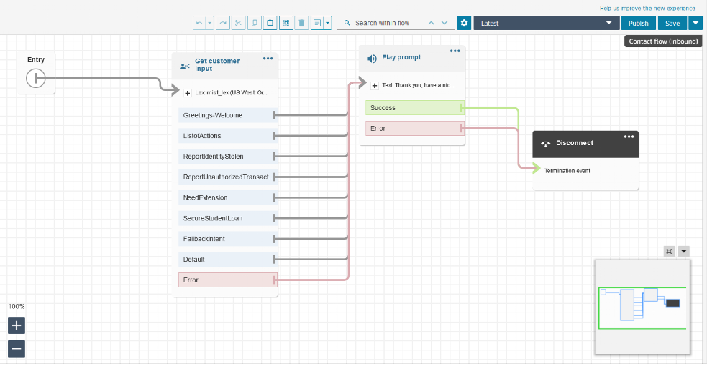Open Get customer input block menu
This screenshot has width=708, height=366.
click(x=268, y=58)
